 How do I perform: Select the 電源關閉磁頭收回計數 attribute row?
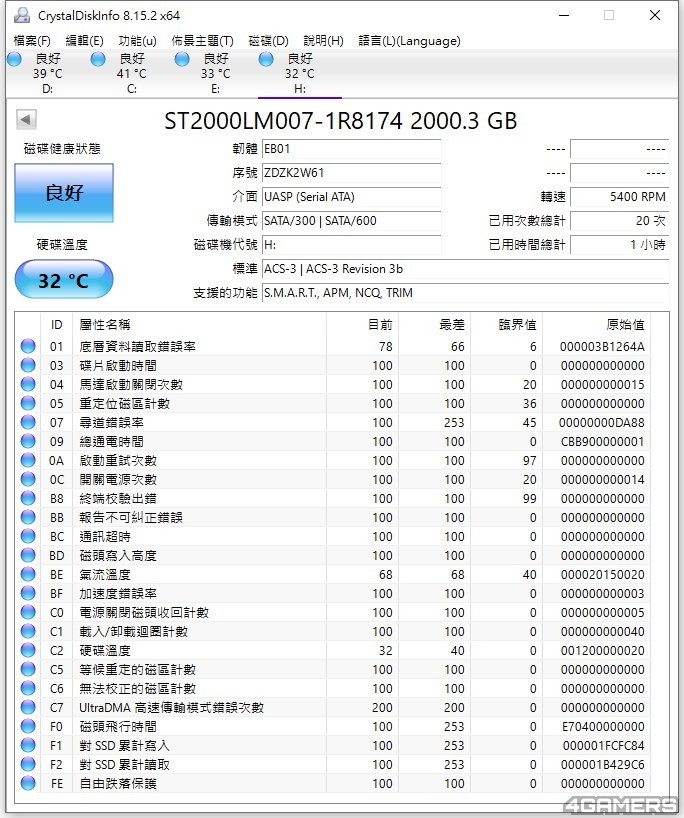pyautogui.click(x=334, y=612)
